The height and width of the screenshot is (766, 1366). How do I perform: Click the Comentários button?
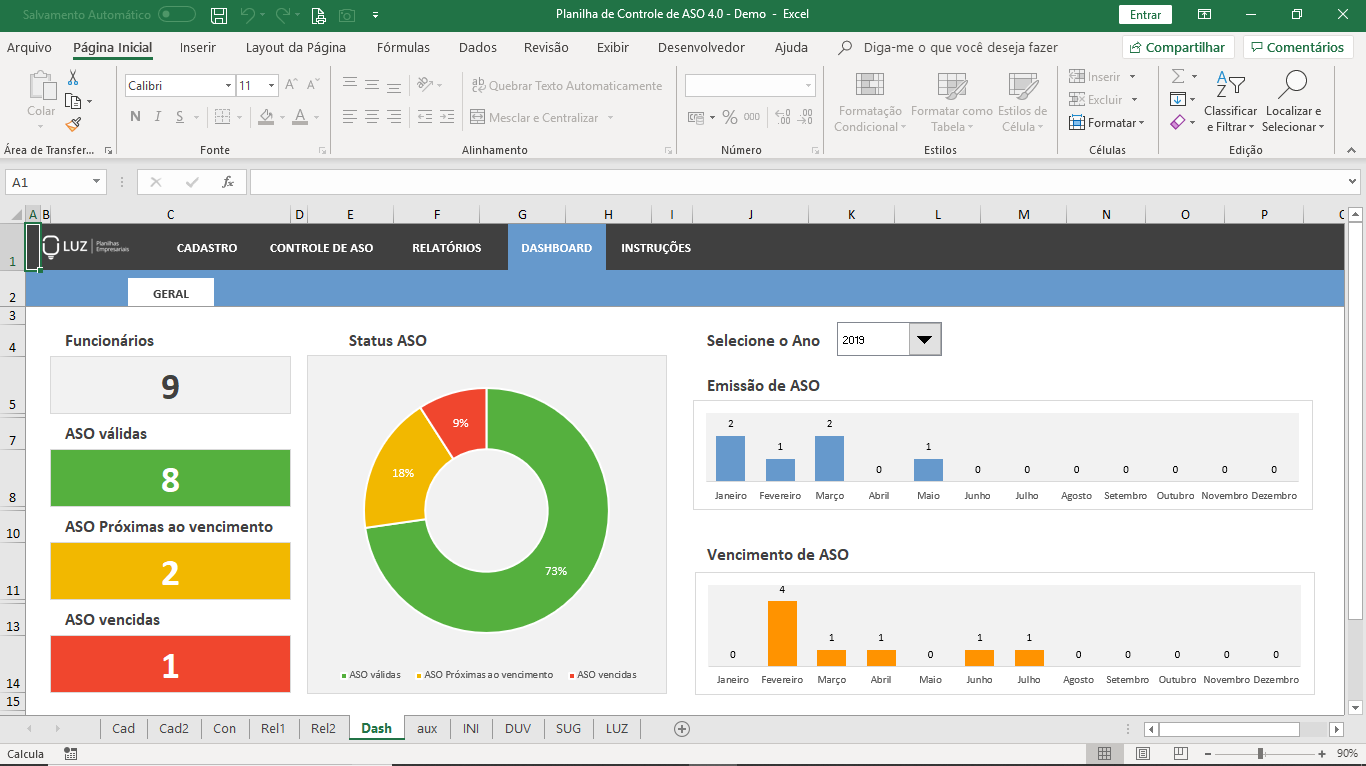tap(1298, 47)
